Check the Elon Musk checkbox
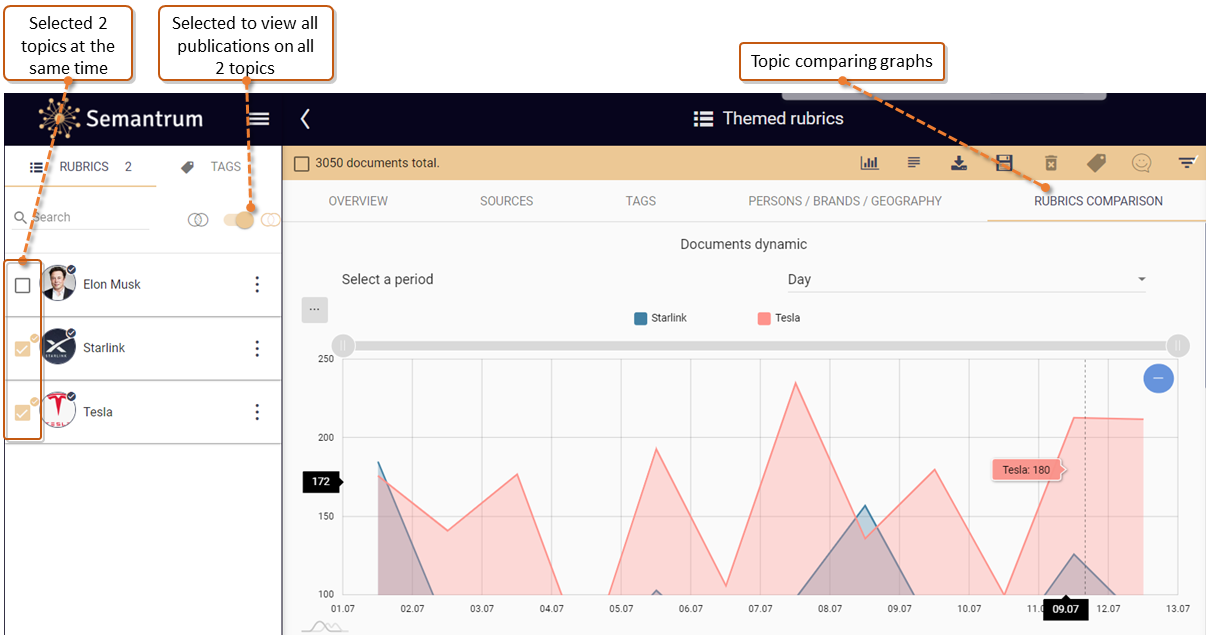This screenshot has height=635, width=1206. coord(22,285)
